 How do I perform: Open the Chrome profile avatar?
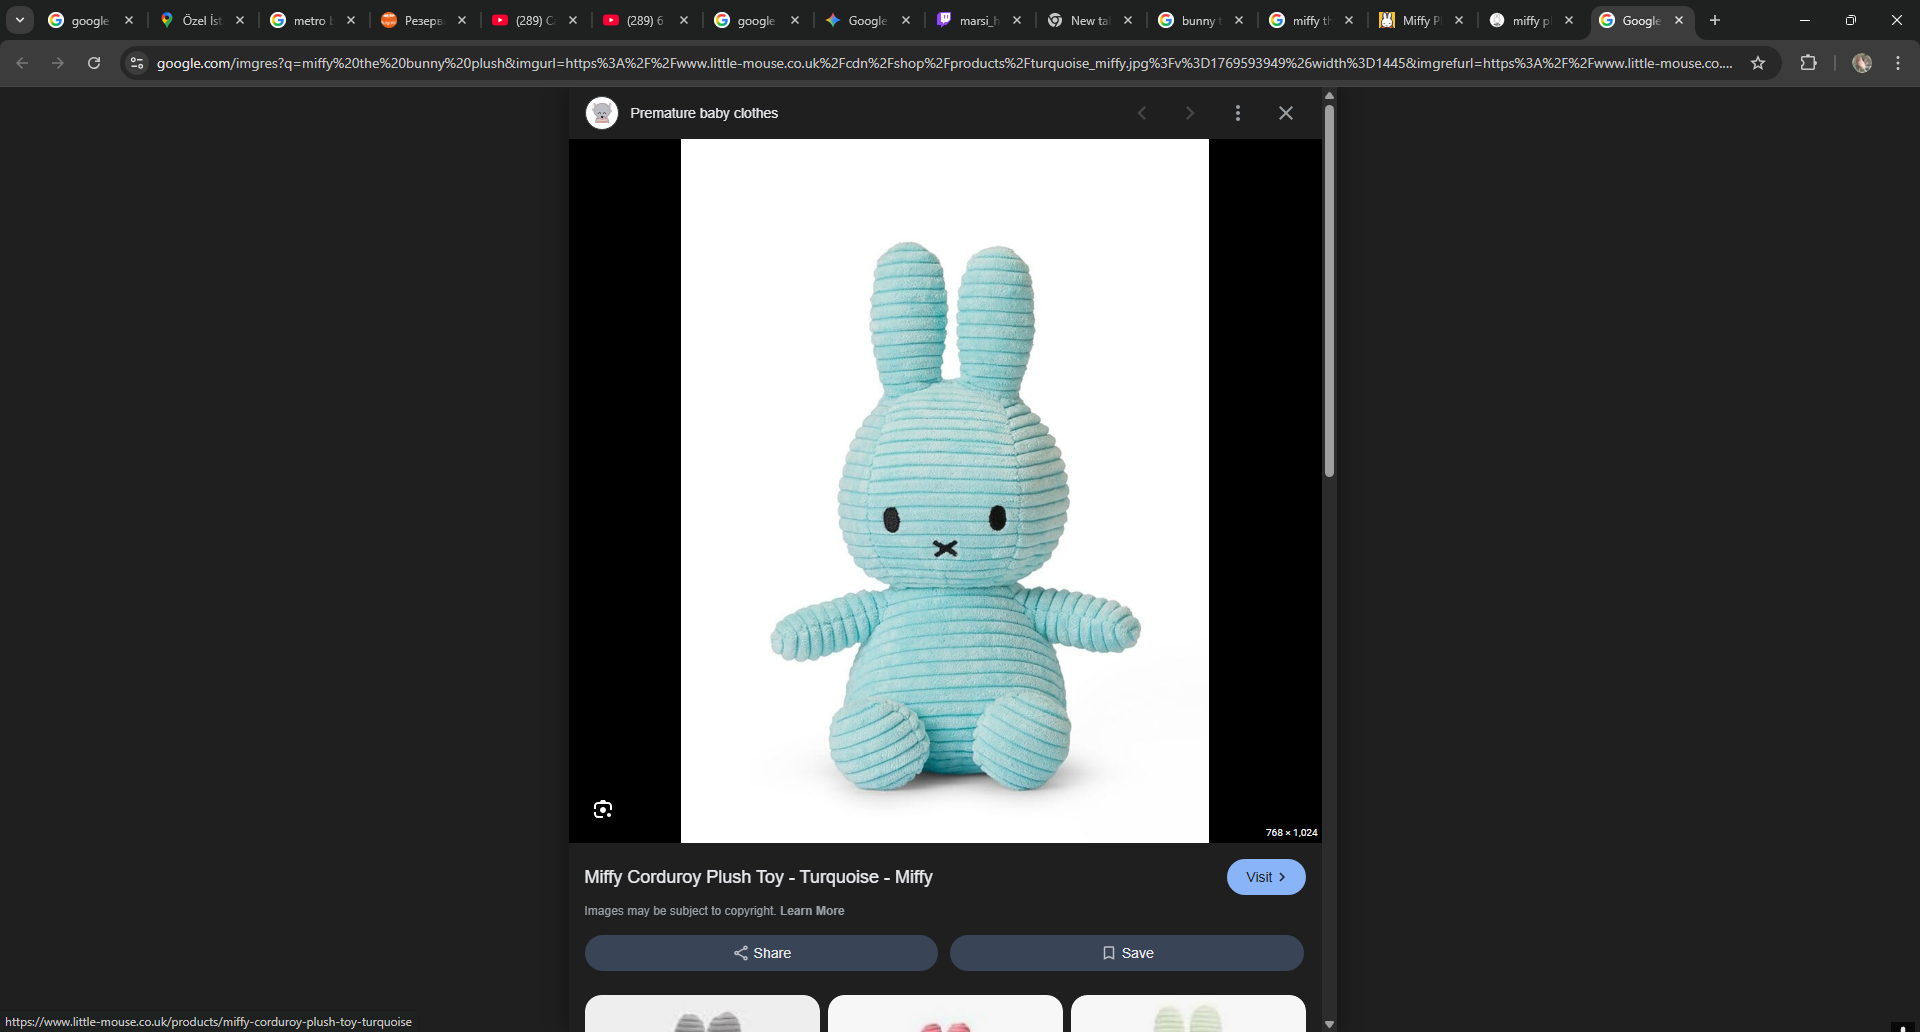tap(1862, 63)
